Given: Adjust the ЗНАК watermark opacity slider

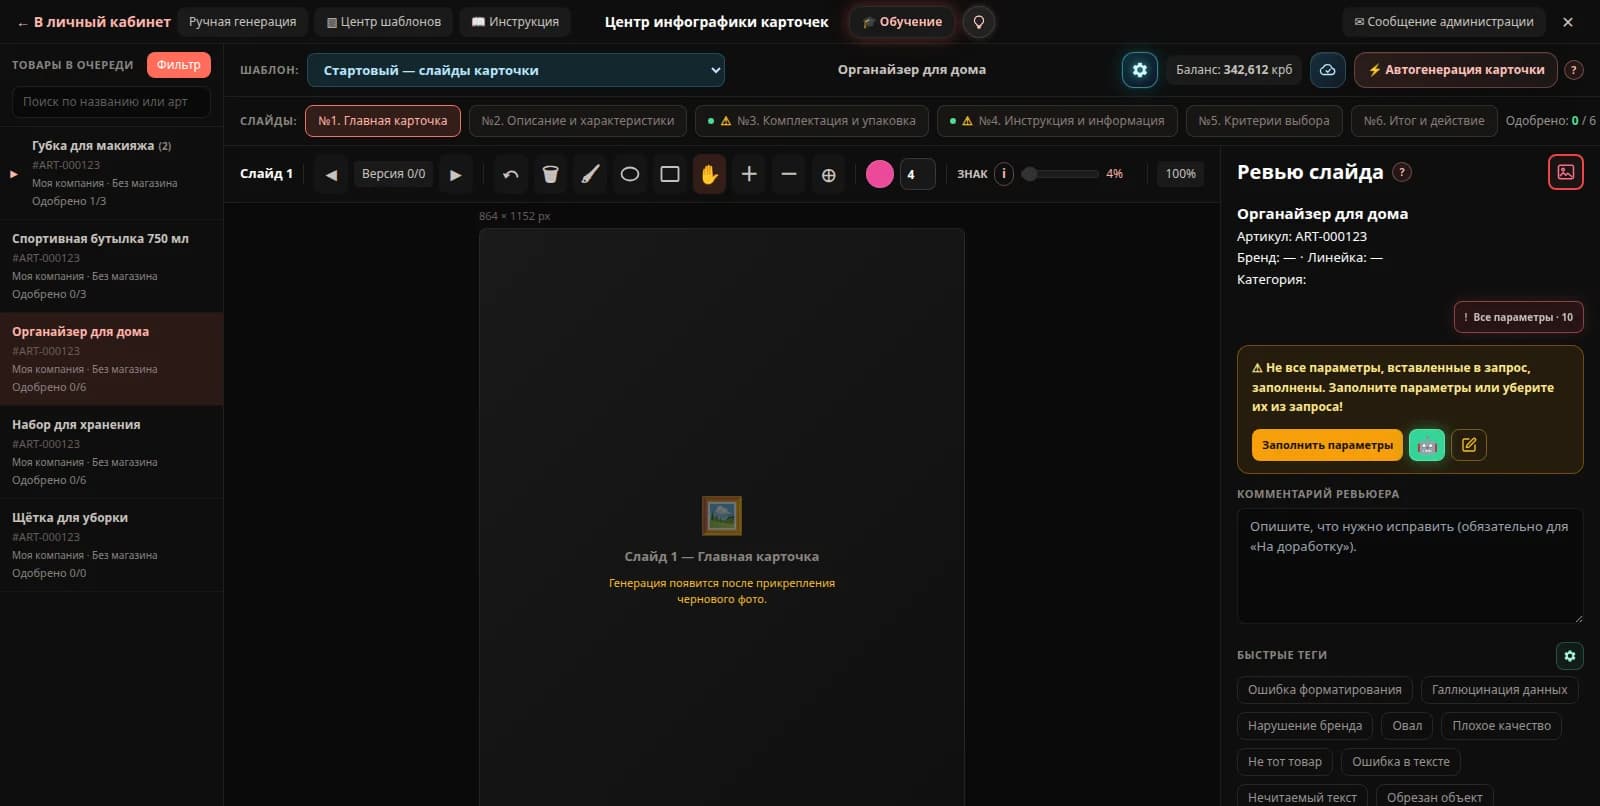Looking at the screenshot, I should click(x=1060, y=174).
